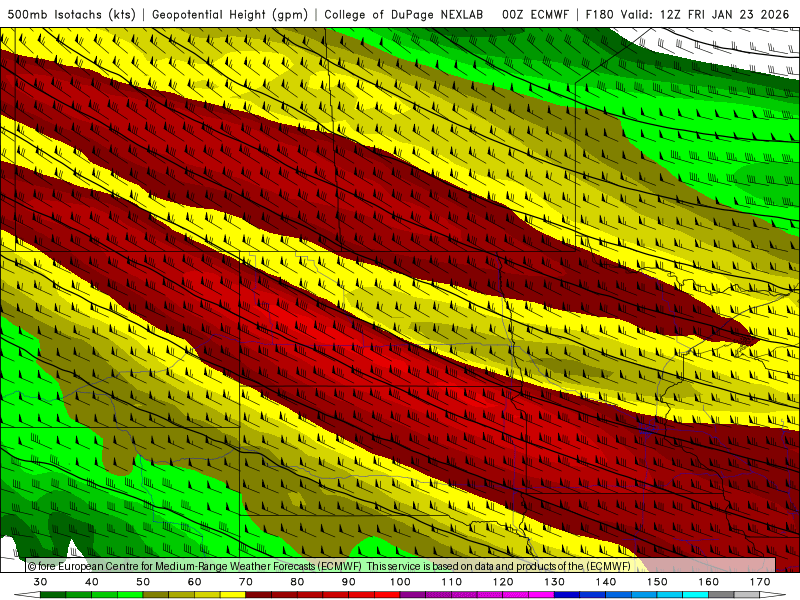Click the legend value 160
The height and width of the screenshot is (600, 800).
(x=709, y=582)
